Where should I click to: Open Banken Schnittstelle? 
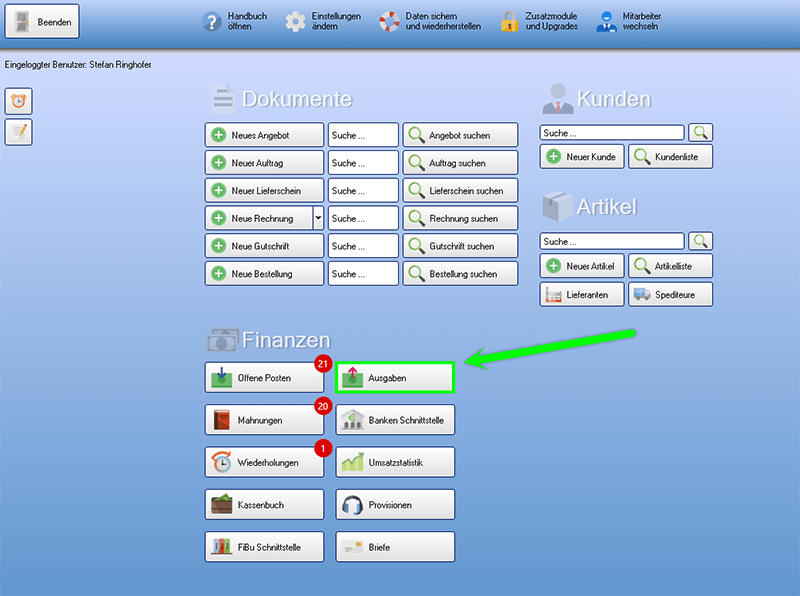click(395, 420)
